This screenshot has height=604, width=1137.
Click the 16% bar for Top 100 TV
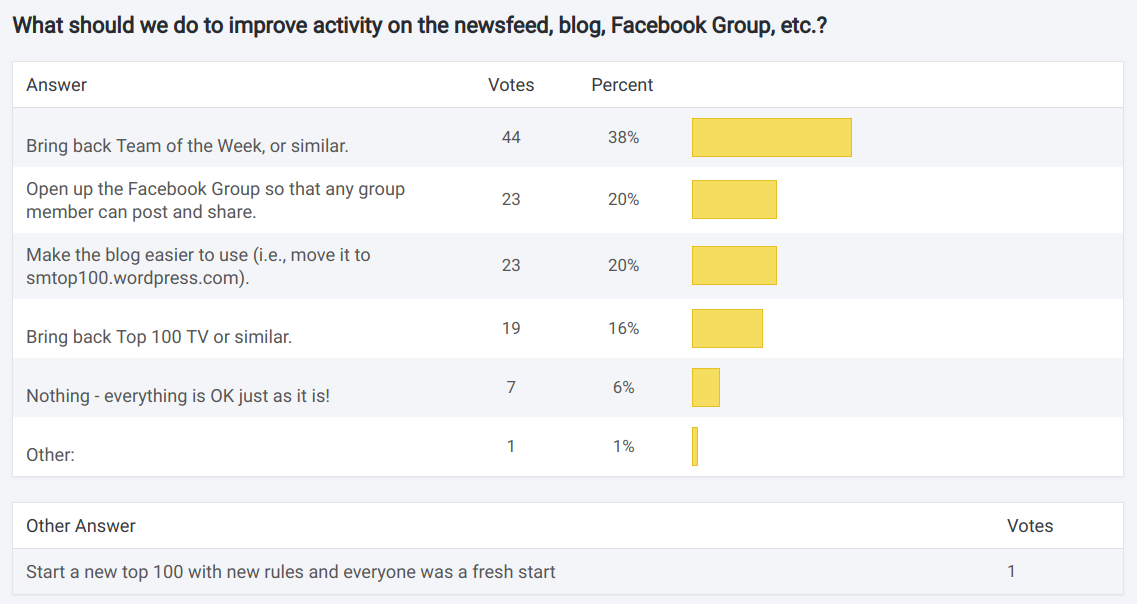click(727, 329)
